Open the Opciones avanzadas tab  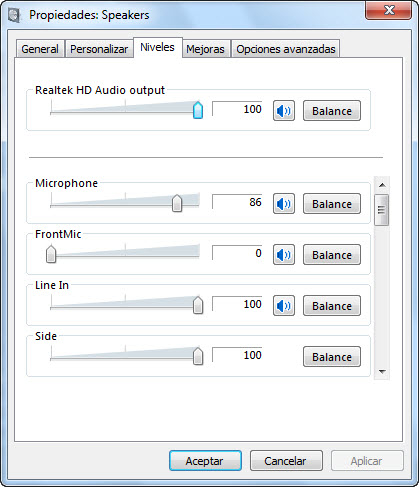click(x=286, y=49)
